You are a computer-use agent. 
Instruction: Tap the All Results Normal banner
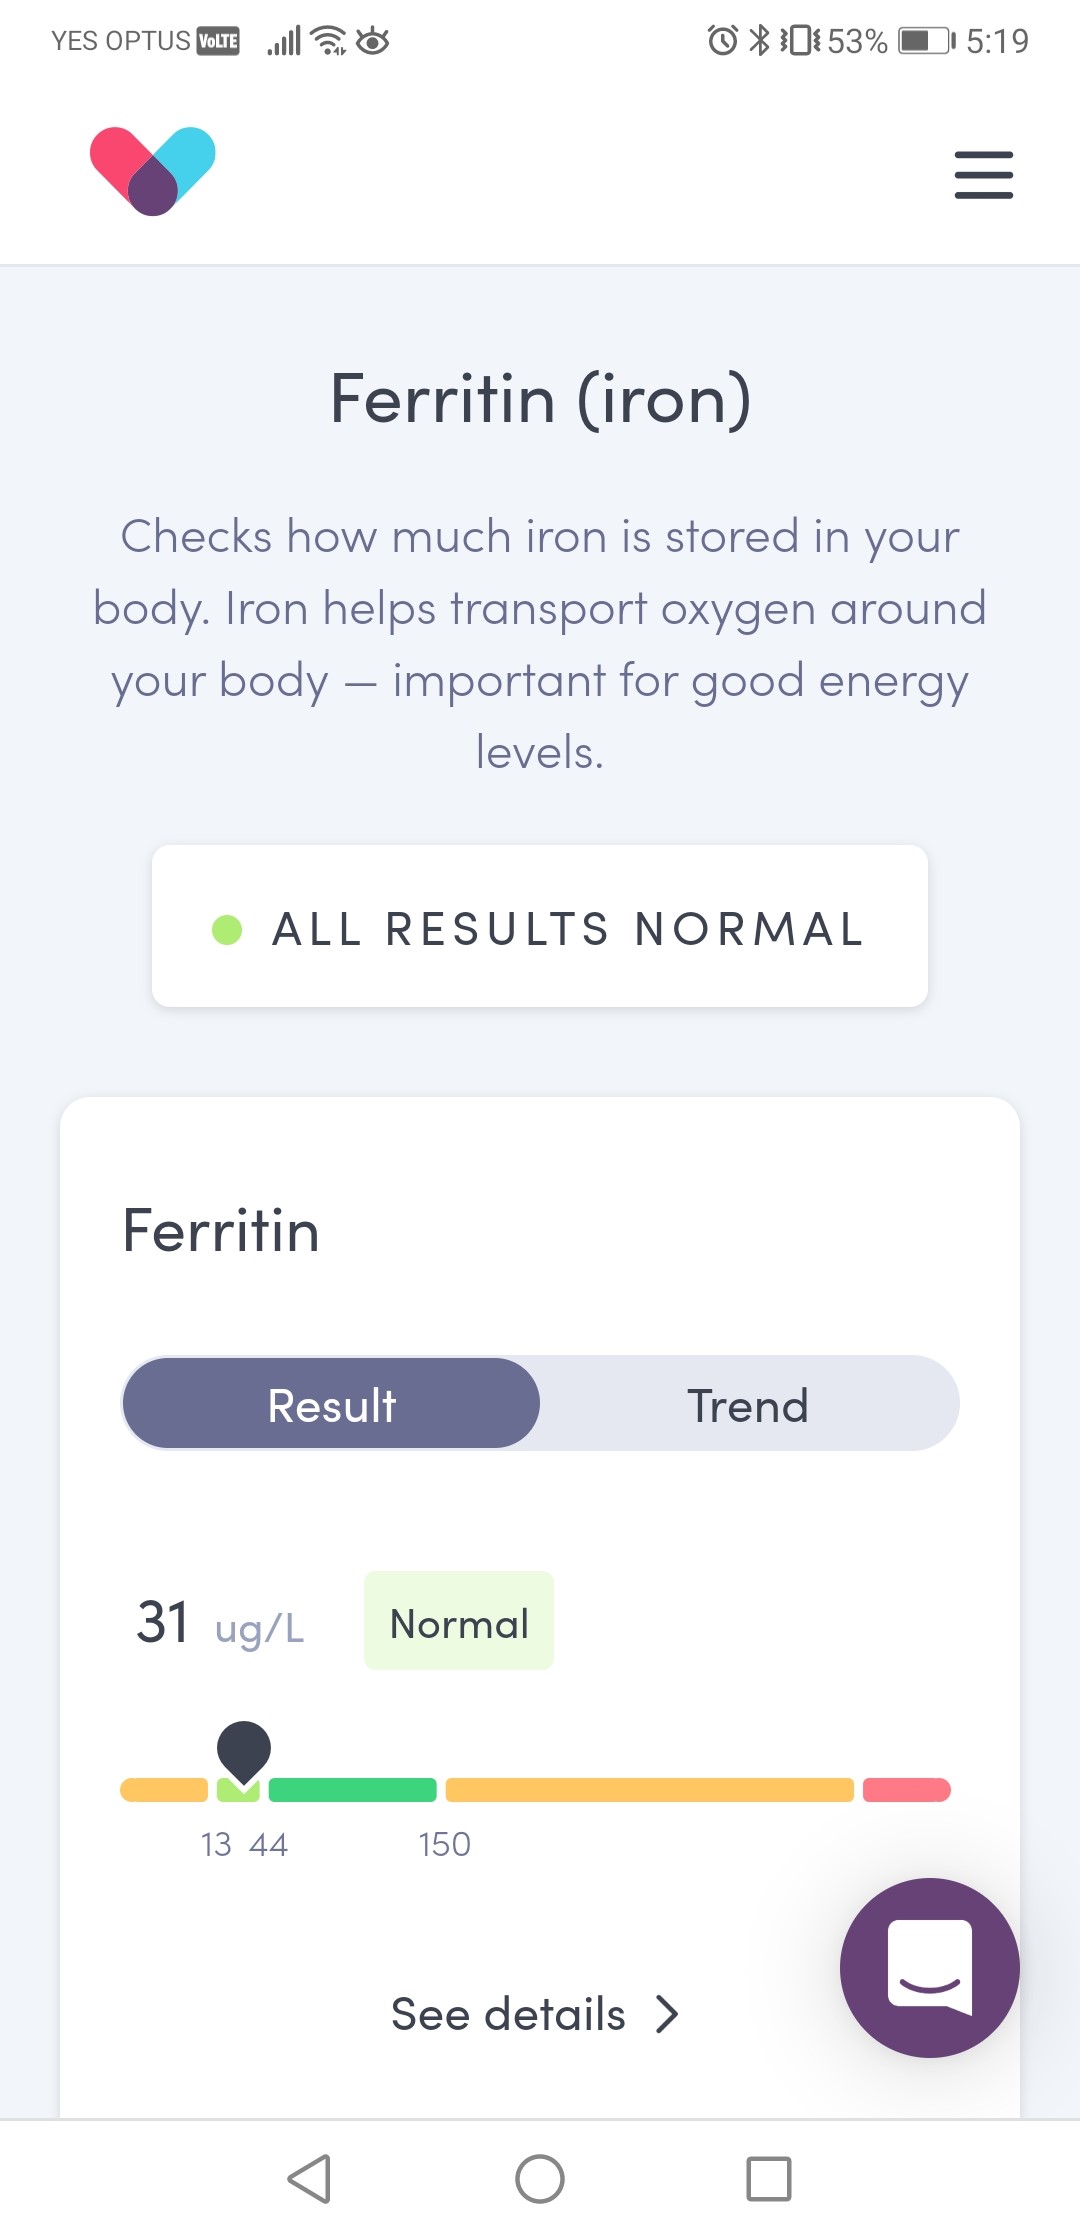click(540, 927)
